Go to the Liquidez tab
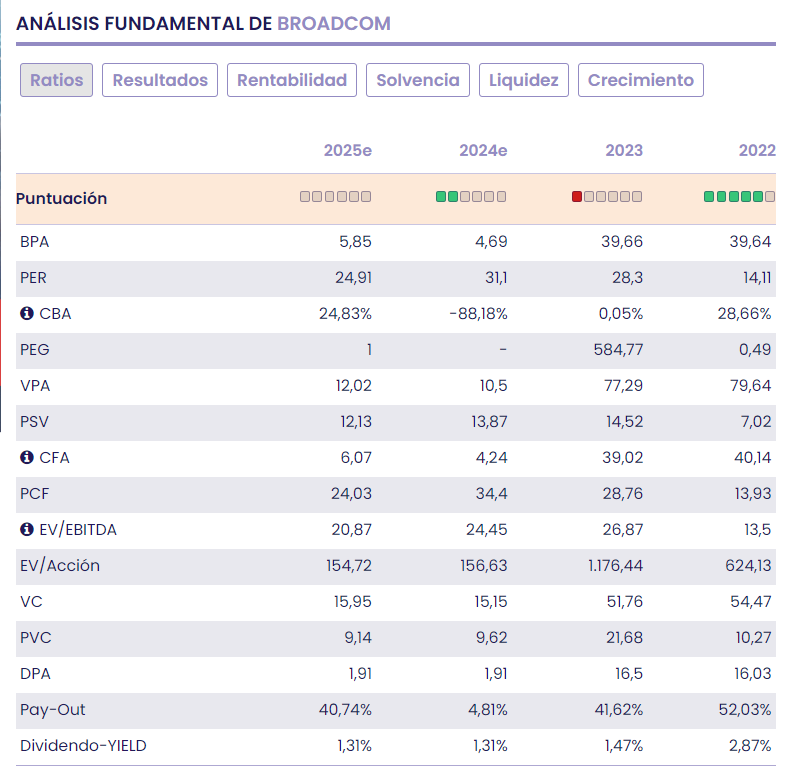The height and width of the screenshot is (776, 791). point(524,80)
